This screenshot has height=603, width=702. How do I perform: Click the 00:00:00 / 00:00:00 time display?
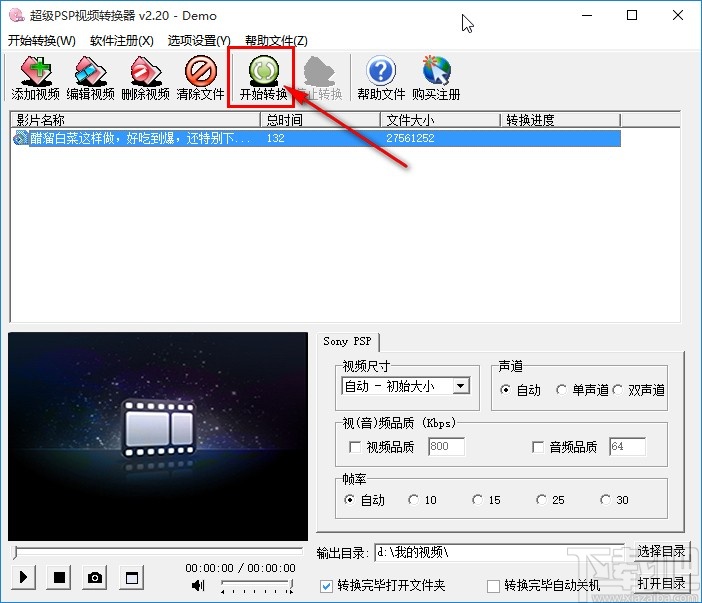pyautogui.click(x=240, y=568)
